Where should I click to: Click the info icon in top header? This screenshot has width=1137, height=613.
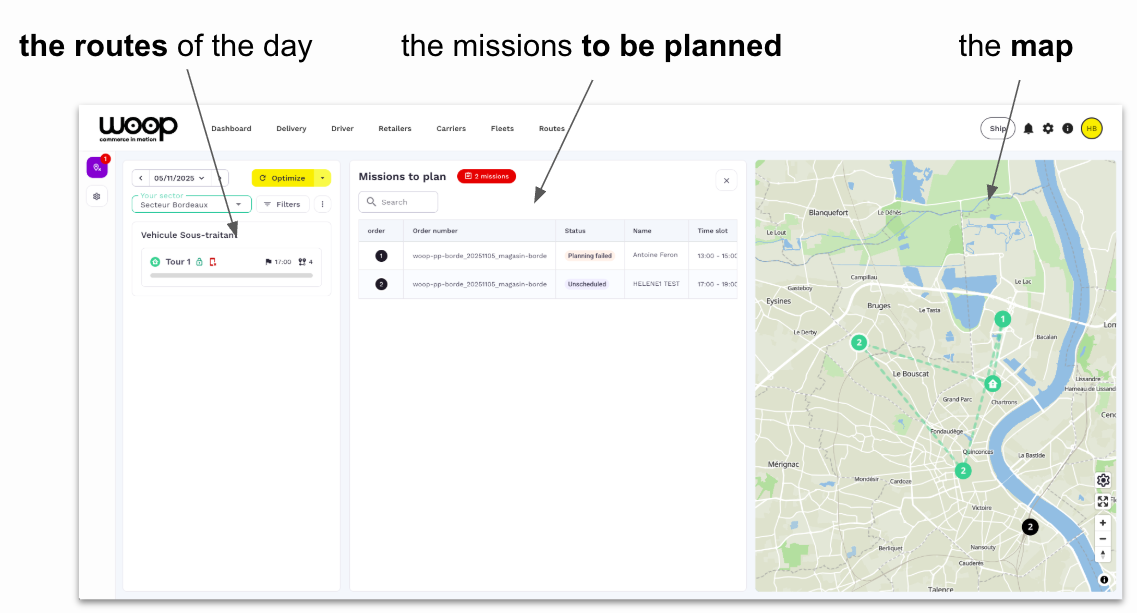[1068, 129]
